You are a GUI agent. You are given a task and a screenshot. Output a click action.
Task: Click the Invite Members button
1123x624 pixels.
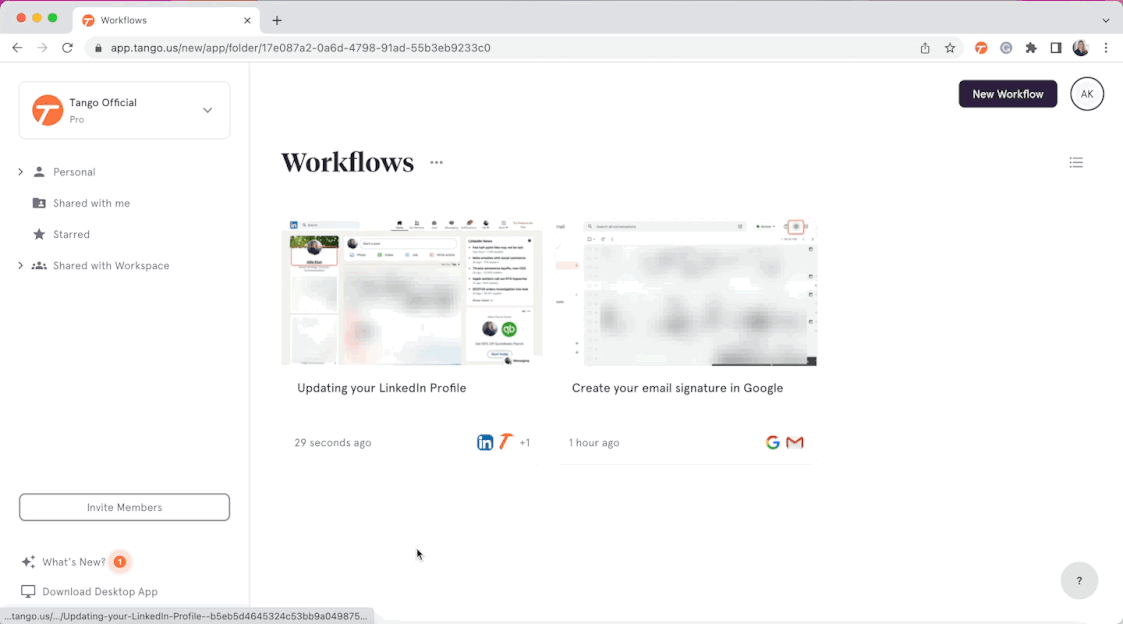(x=125, y=507)
